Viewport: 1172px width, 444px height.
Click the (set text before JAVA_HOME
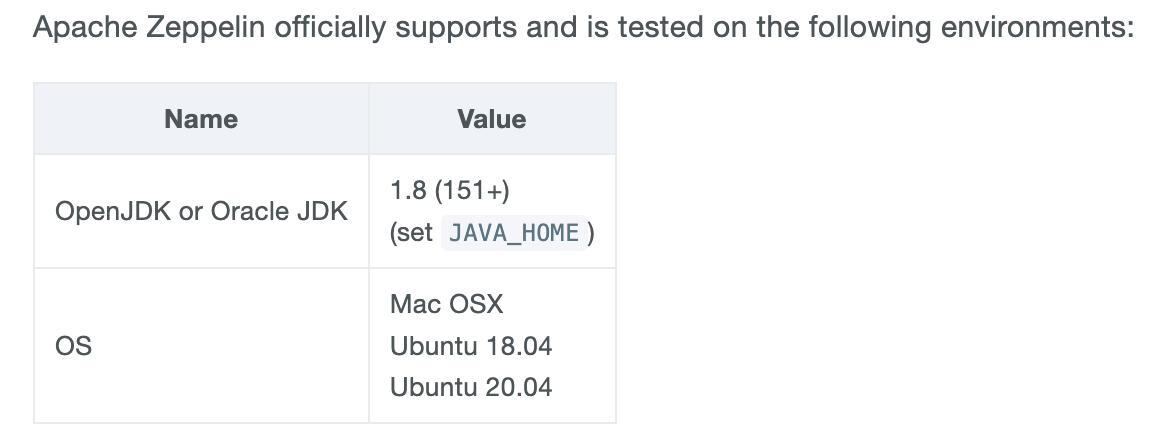tap(411, 232)
